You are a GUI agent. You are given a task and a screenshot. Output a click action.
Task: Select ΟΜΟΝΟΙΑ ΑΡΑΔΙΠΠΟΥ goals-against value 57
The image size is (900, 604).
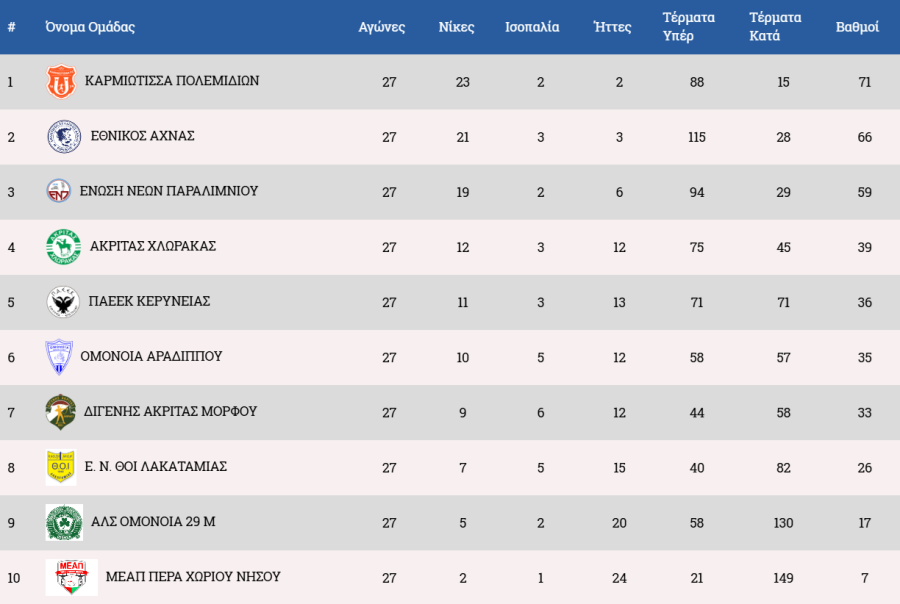click(x=783, y=358)
